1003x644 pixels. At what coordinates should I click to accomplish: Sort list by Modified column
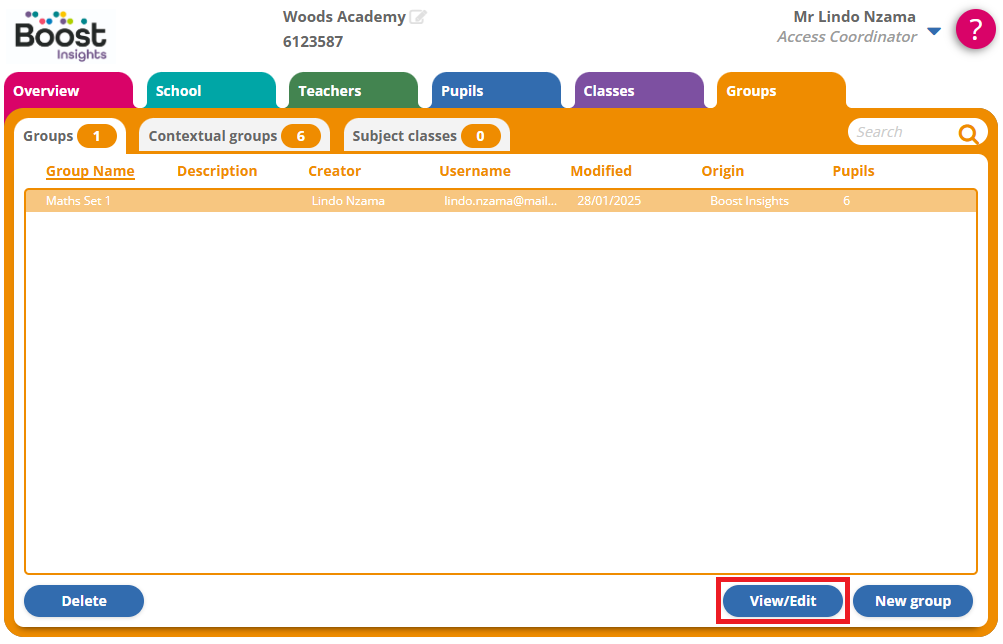point(601,171)
